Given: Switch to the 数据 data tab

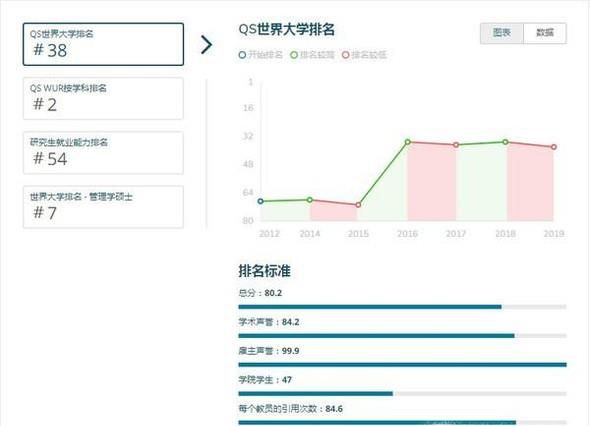Looking at the screenshot, I should (x=545, y=33).
